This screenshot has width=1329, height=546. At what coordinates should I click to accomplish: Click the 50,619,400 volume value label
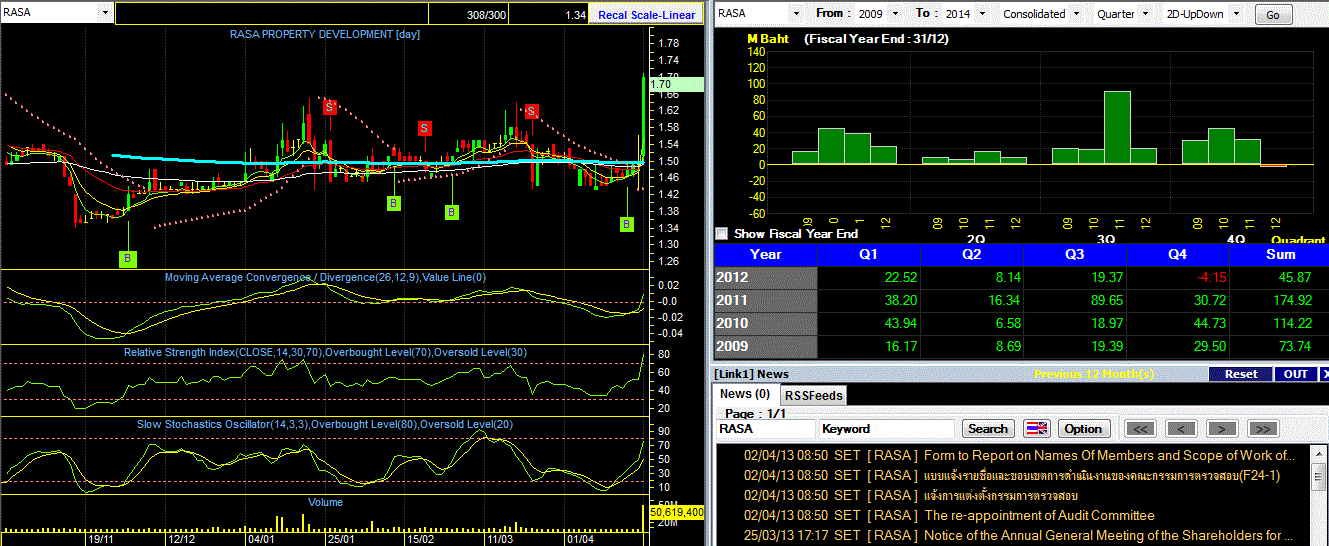coord(677,511)
